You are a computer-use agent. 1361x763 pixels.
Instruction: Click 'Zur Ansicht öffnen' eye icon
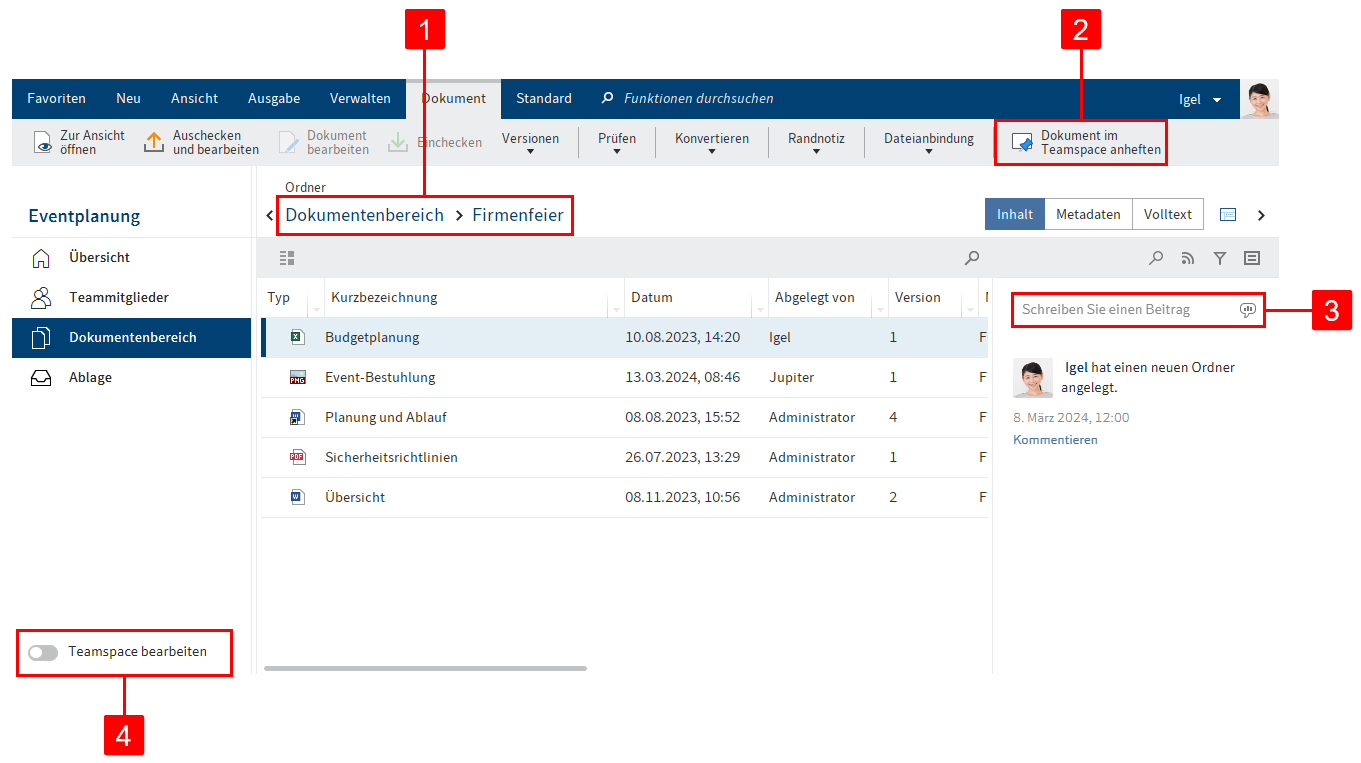(x=43, y=143)
